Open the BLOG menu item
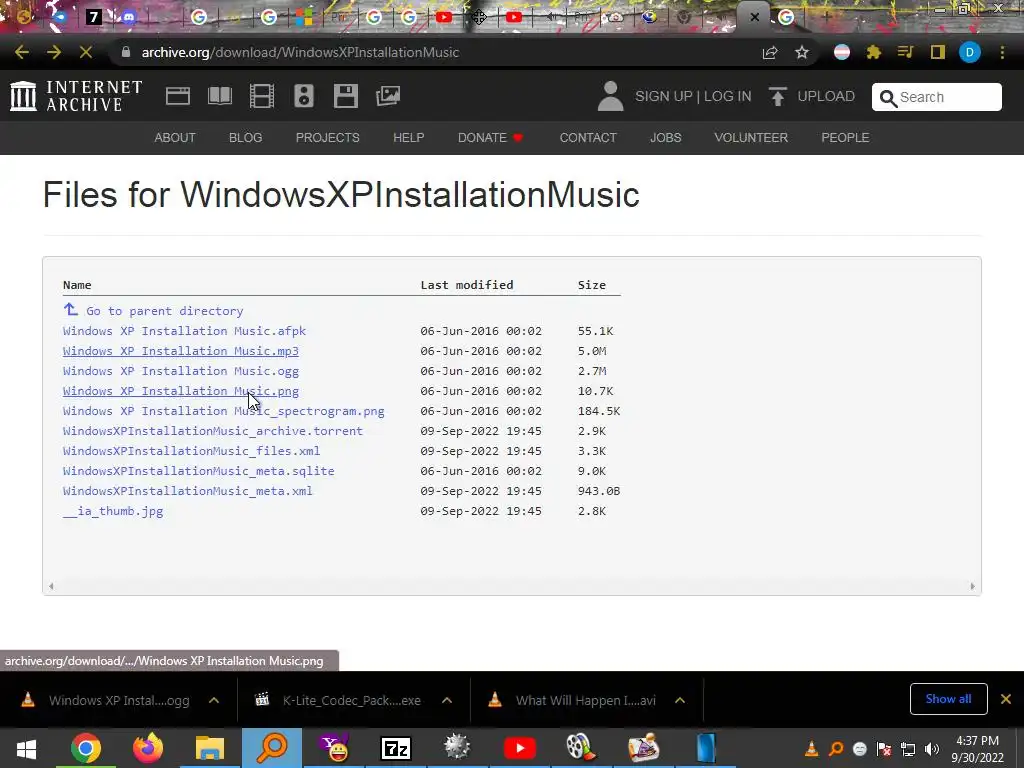The width and height of the screenshot is (1024, 768). [x=246, y=138]
